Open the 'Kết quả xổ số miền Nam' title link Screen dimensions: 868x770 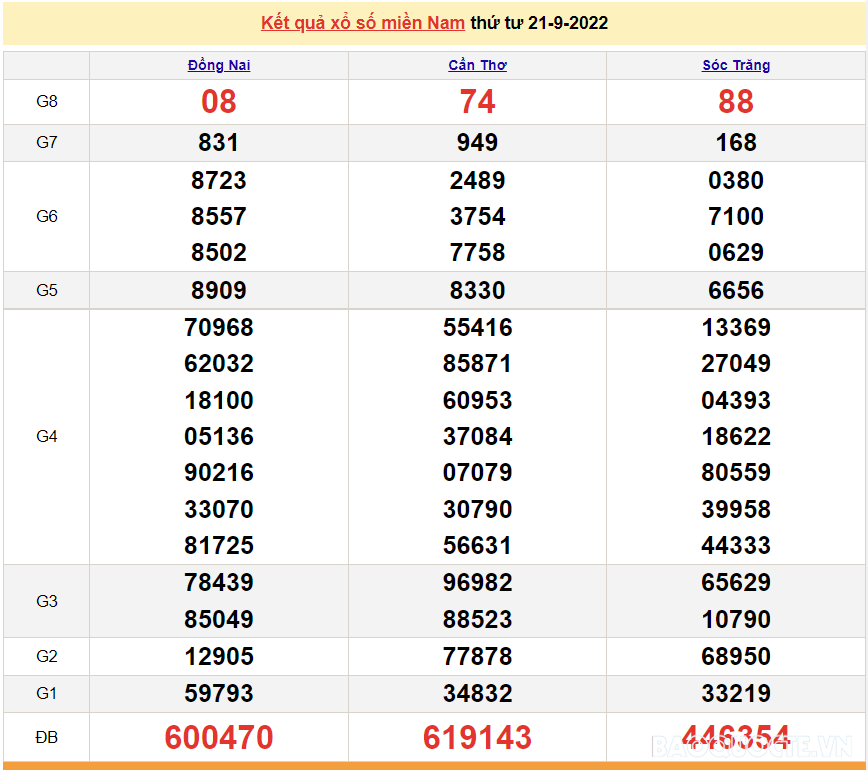[x=364, y=23]
